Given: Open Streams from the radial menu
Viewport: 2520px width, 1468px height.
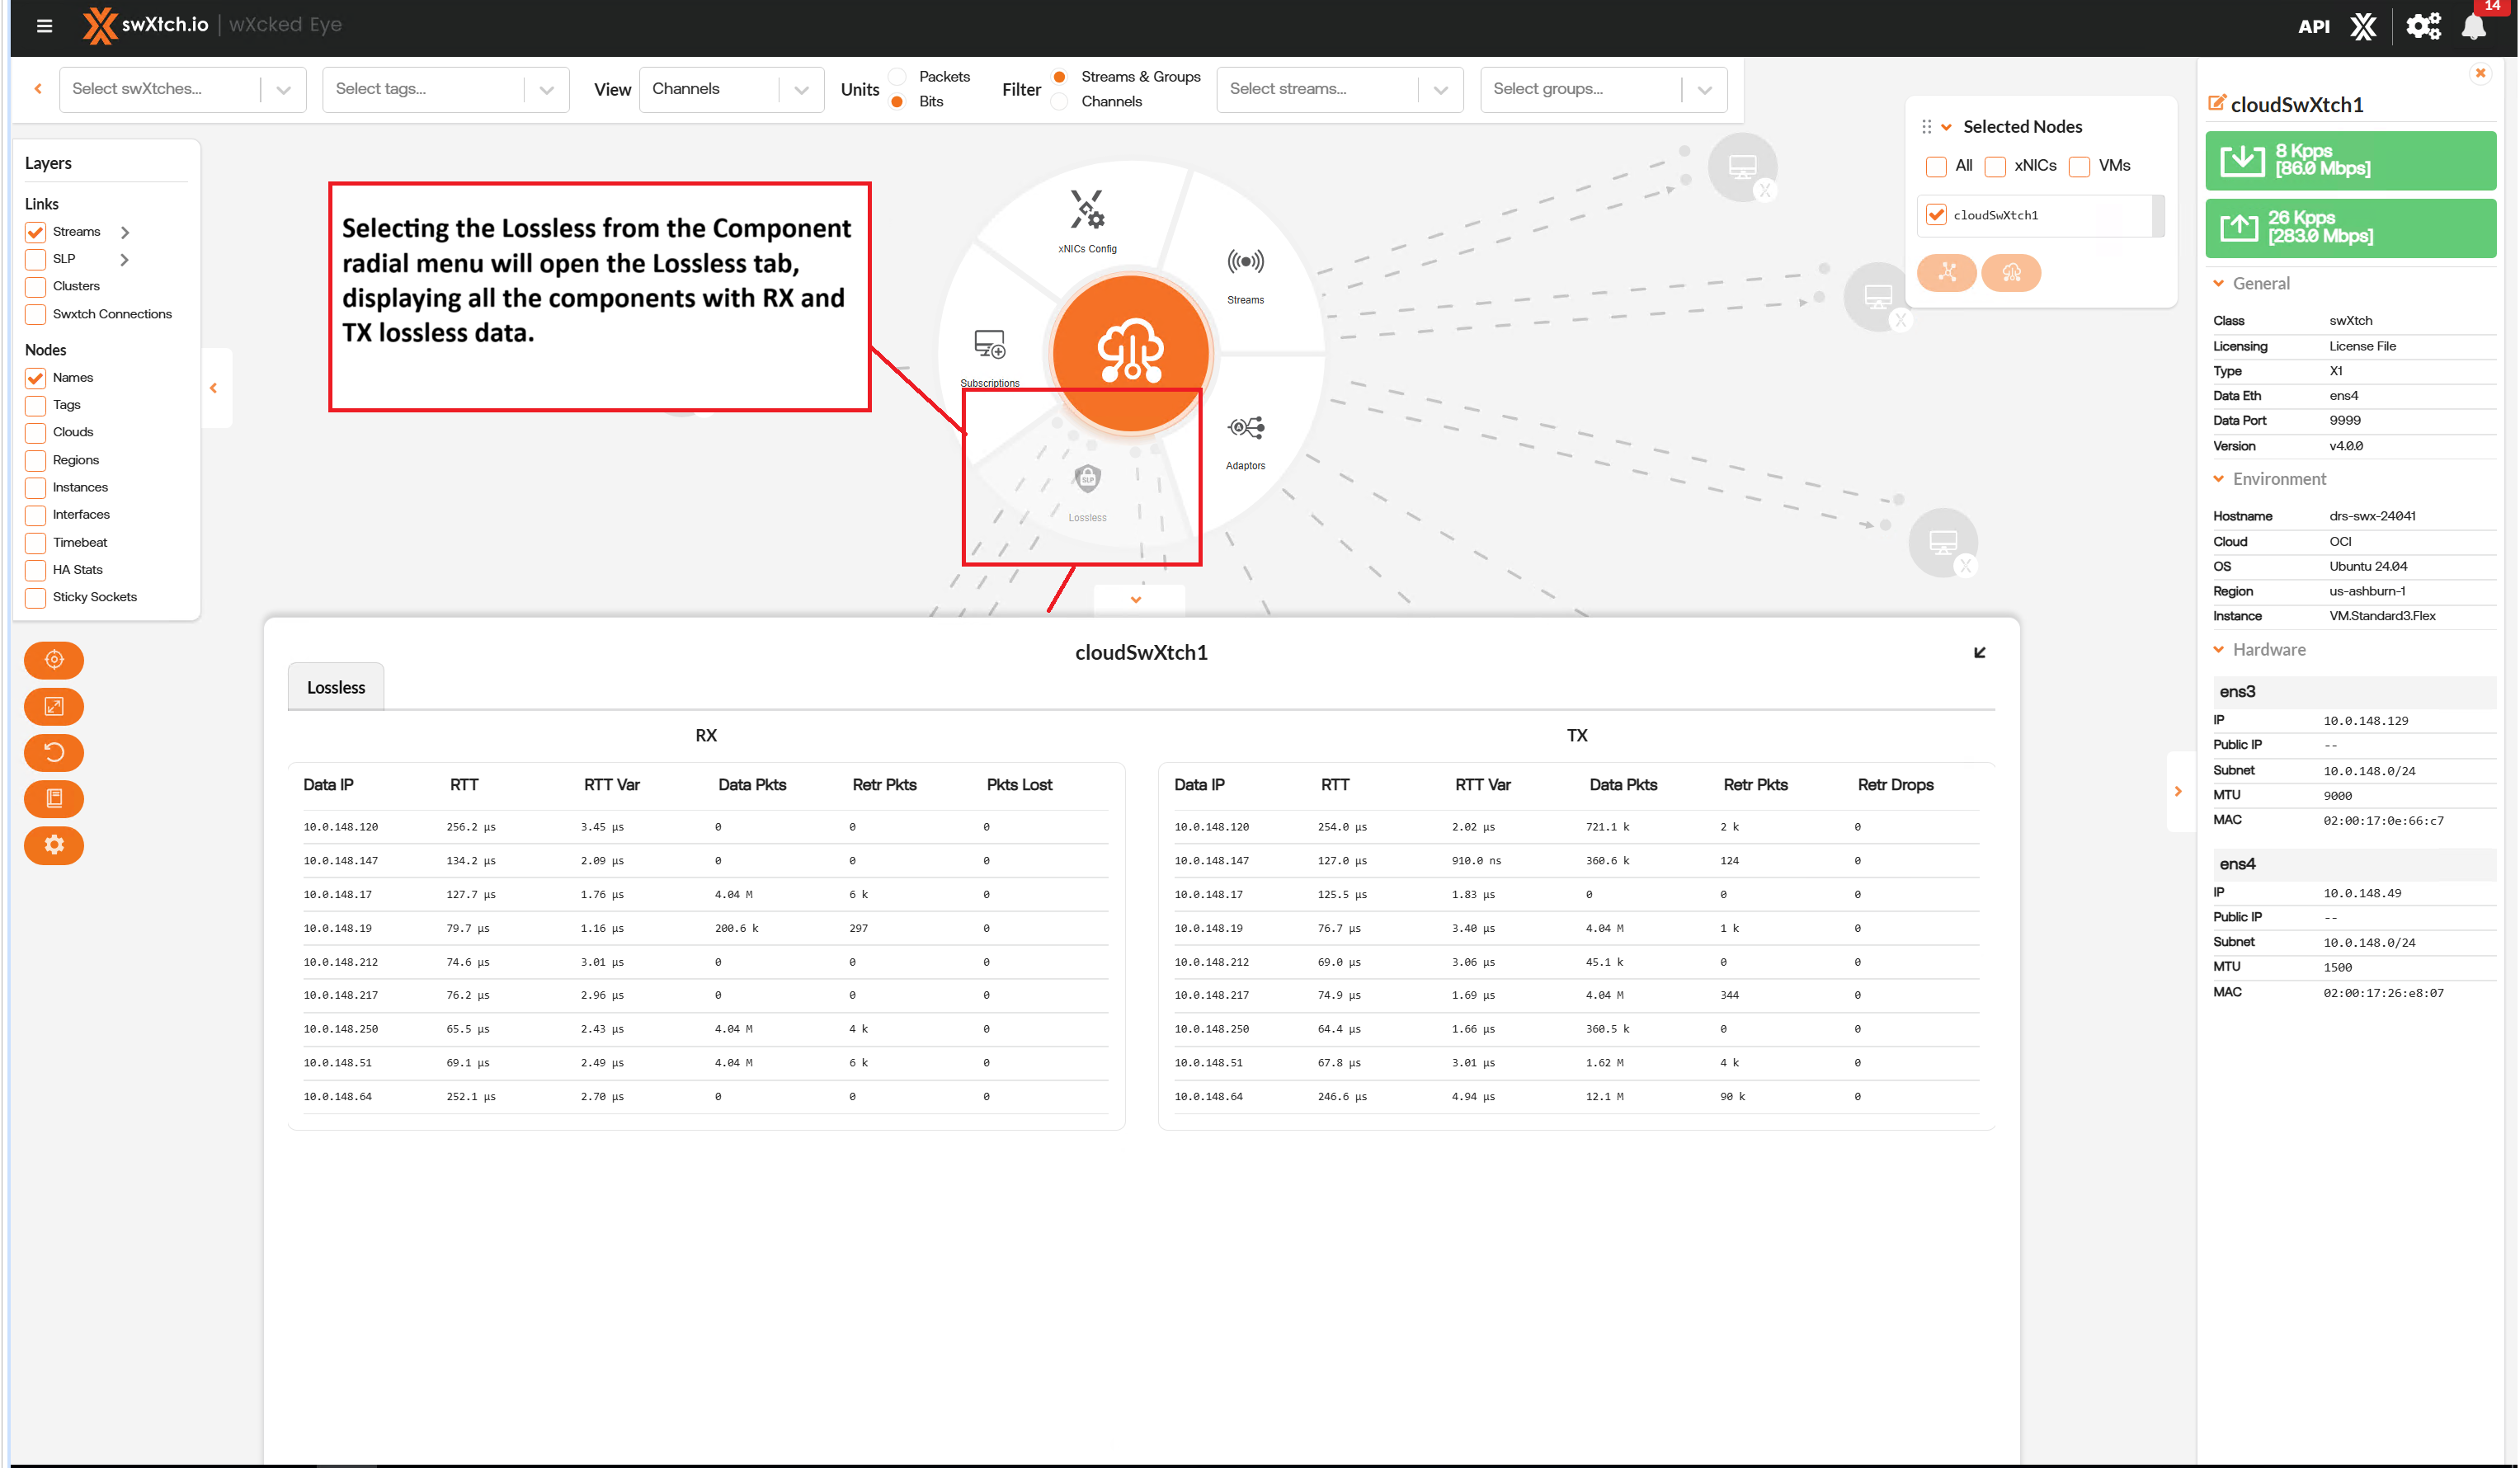Looking at the screenshot, I should tap(1245, 263).
